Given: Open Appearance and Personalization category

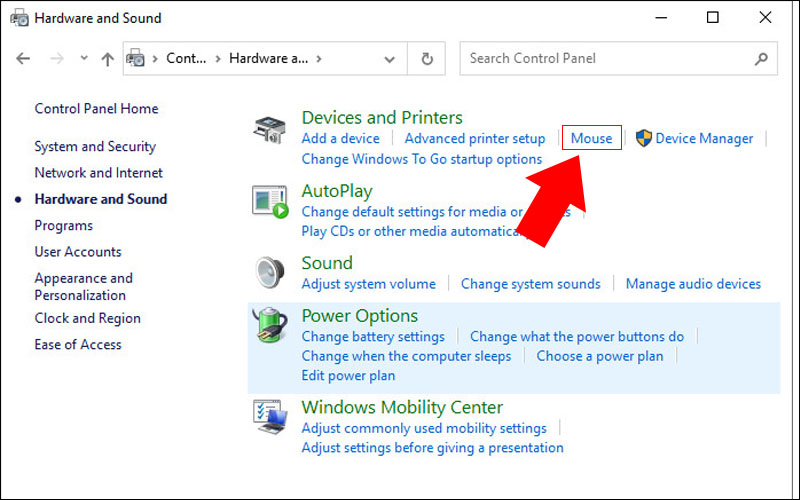Looking at the screenshot, I should point(84,286).
